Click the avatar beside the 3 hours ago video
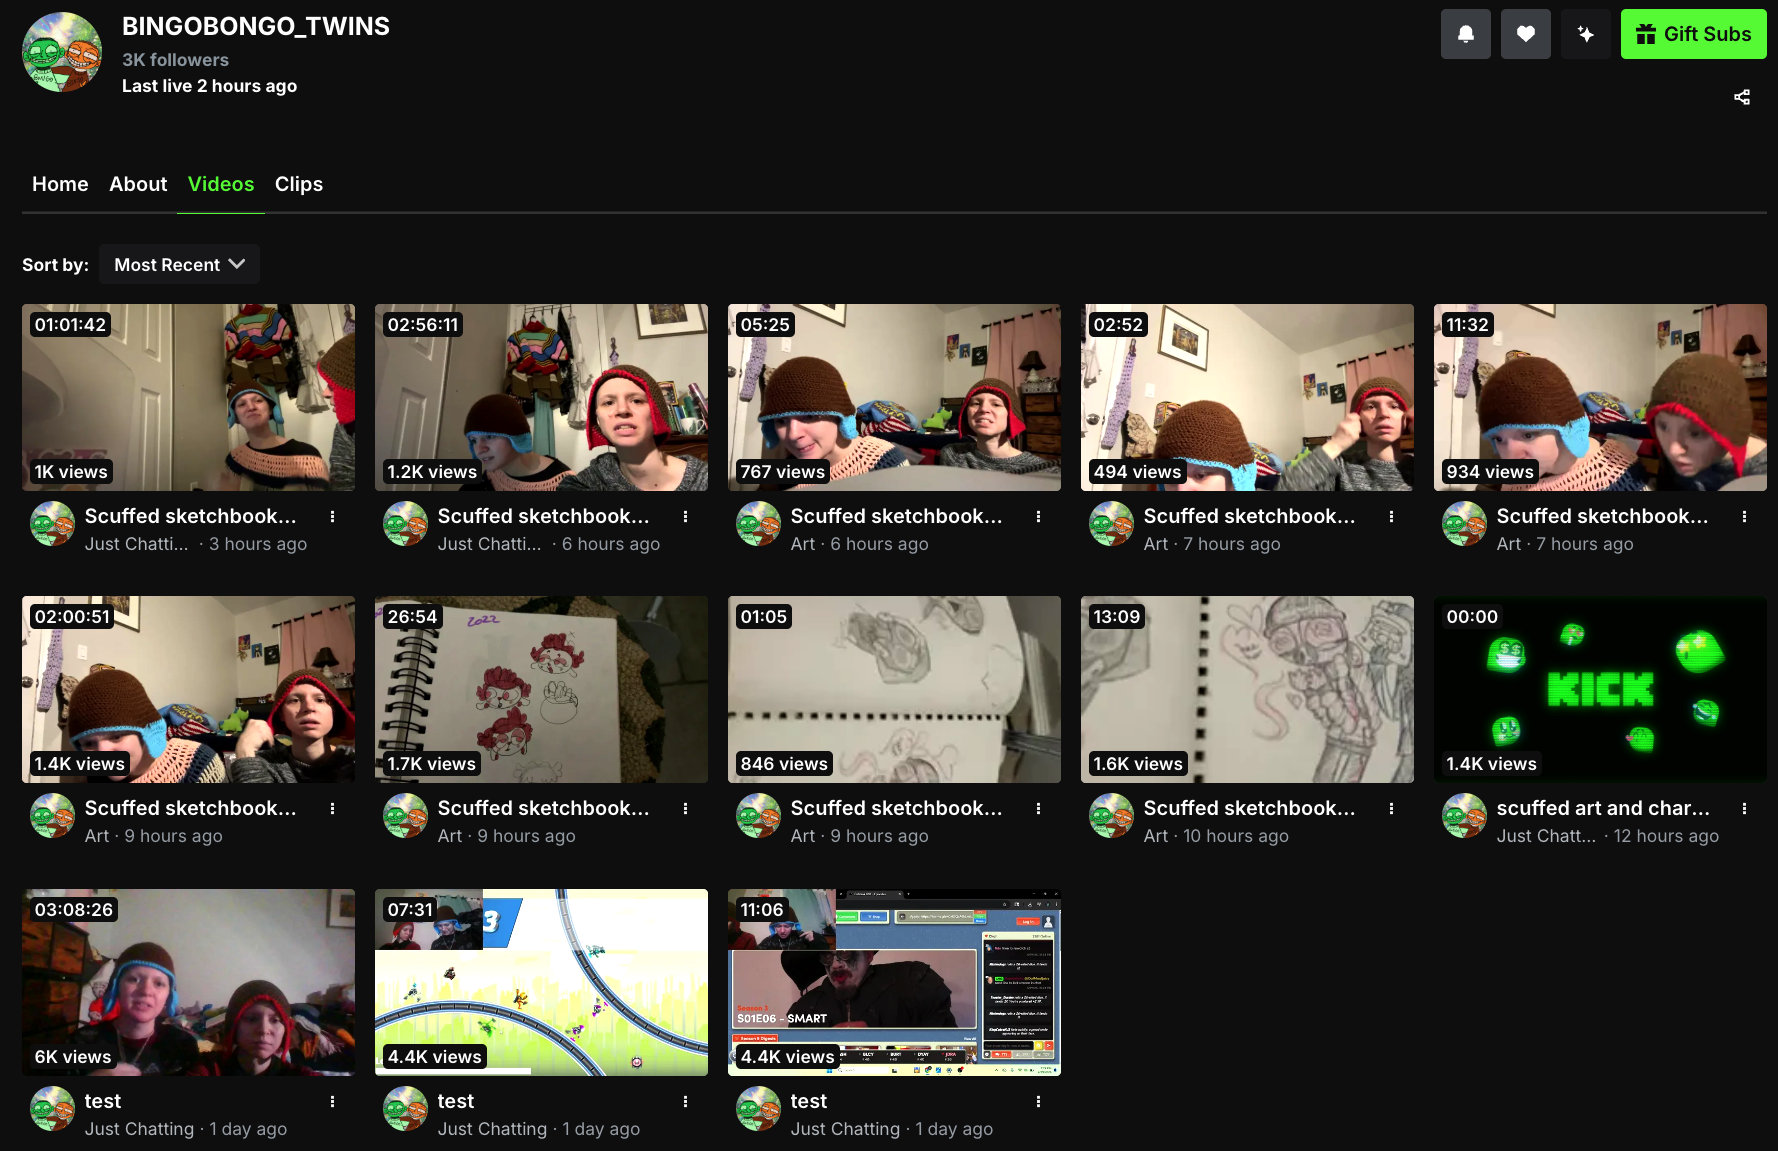1778x1151 pixels. pos(53,524)
